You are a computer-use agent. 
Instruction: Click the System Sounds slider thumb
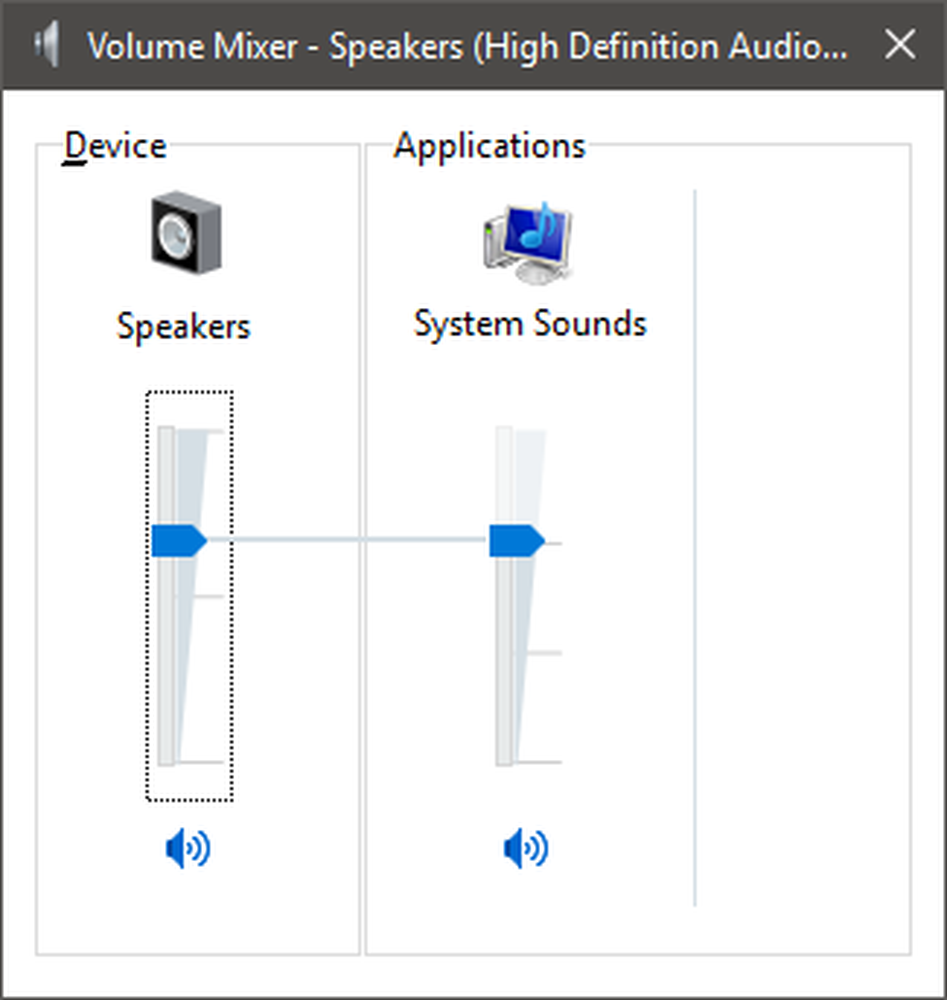517,541
